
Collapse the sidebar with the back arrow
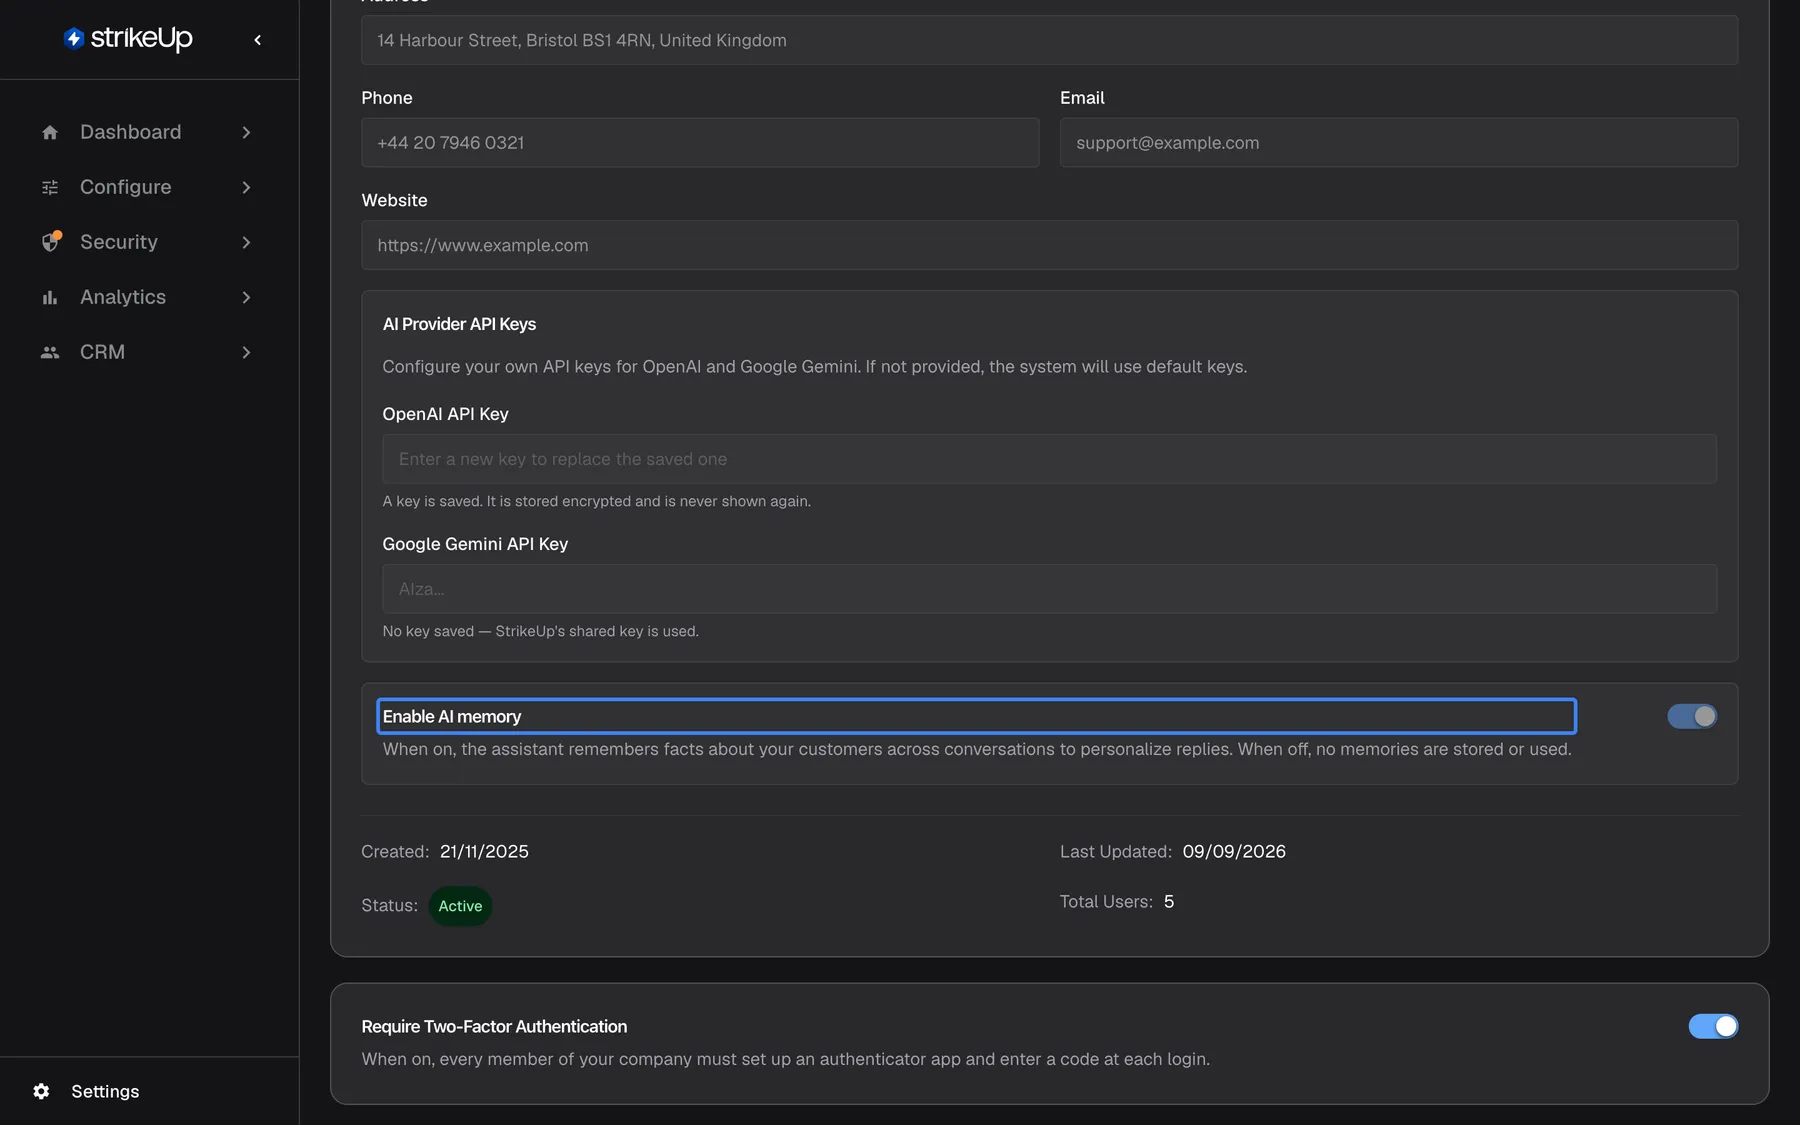[258, 40]
